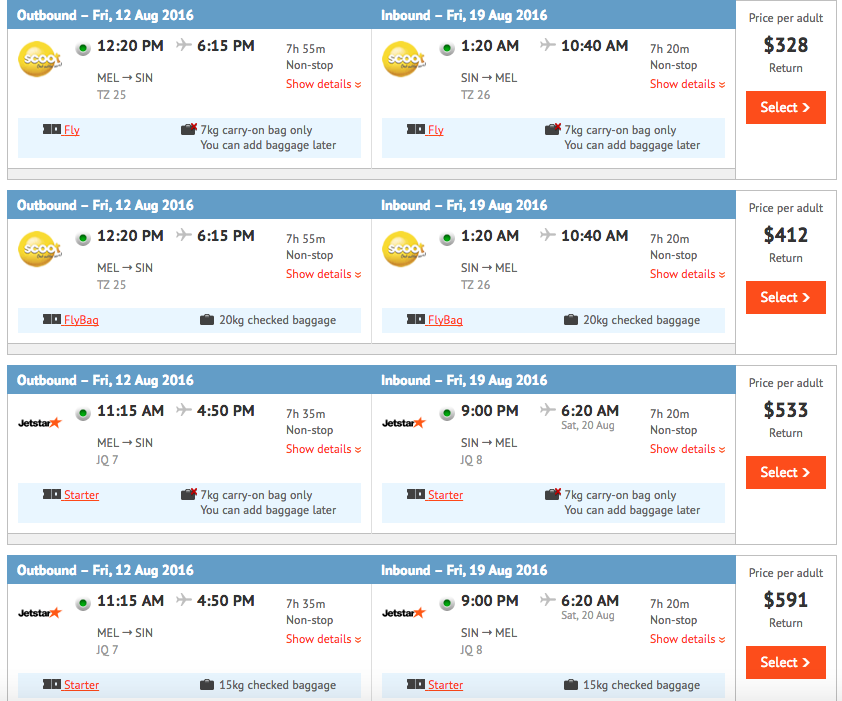The width and height of the screenshot is (842, 701).
Task: Select green radio for 1:20 AM inbound at $412
Action: click(x=447, y=239)
